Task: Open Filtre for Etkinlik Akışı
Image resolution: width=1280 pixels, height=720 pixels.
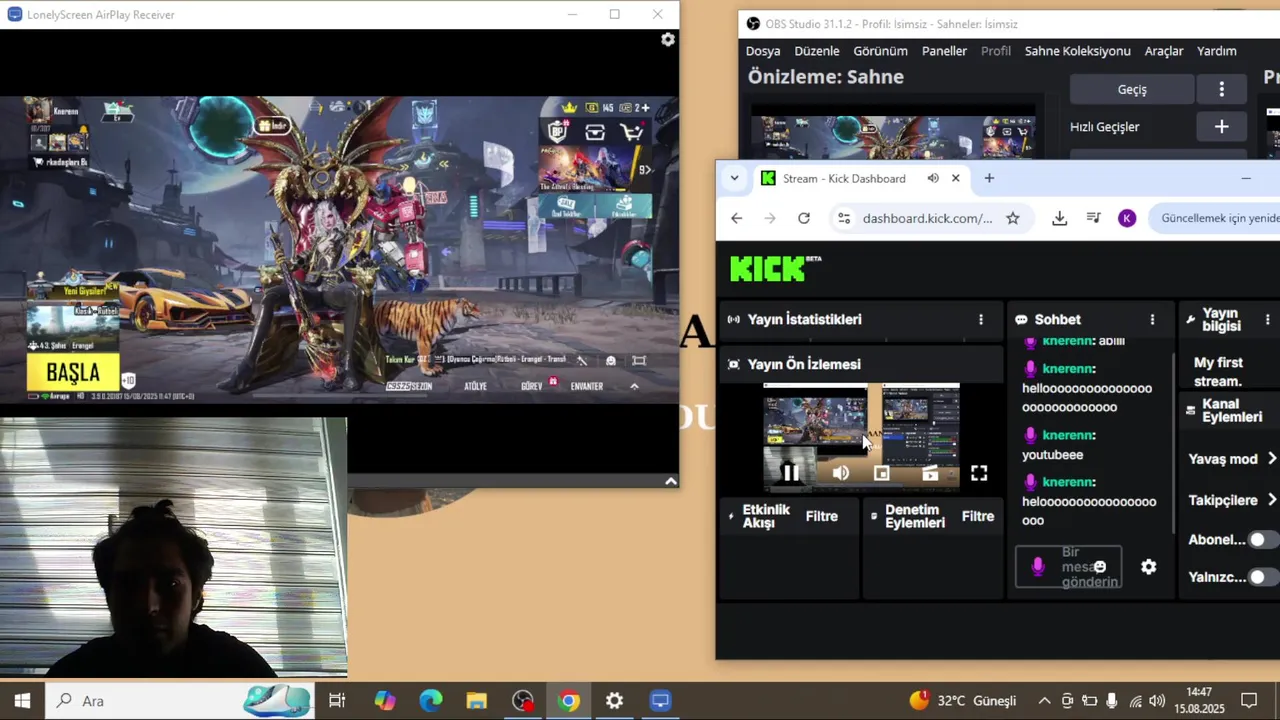Action: pyautogui.click(x=822, y=516)
